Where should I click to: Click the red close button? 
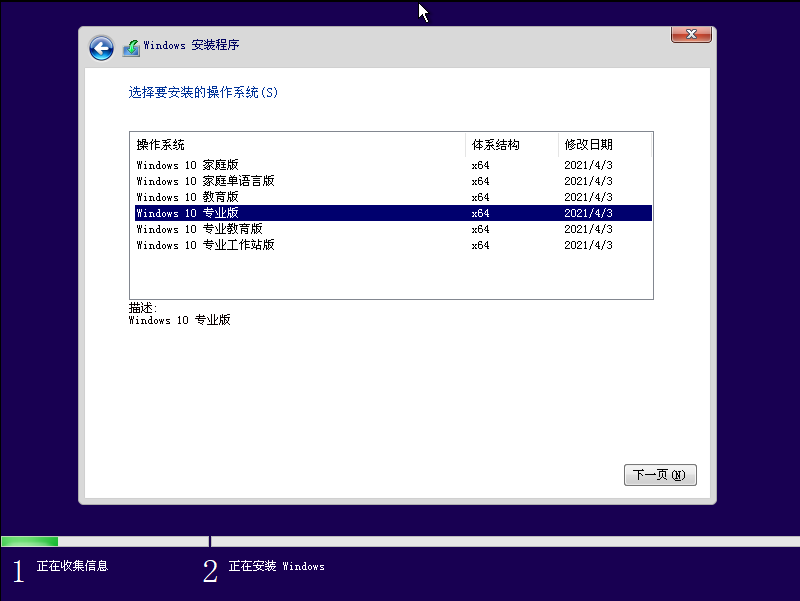click(690, 34)
